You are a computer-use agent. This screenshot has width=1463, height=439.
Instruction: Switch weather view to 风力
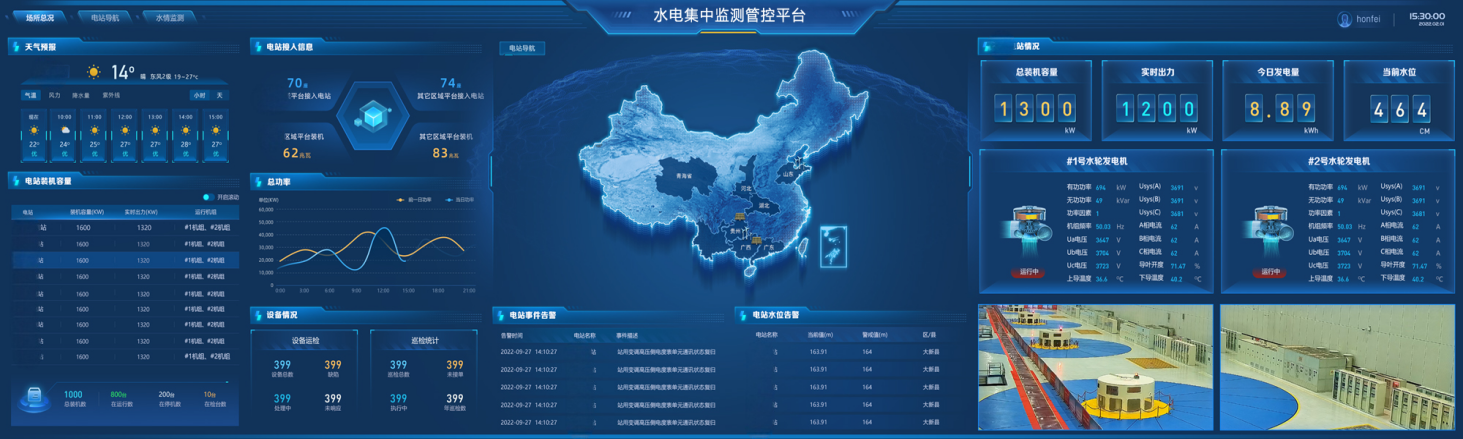pyautogui.click(x=55, y=96)
